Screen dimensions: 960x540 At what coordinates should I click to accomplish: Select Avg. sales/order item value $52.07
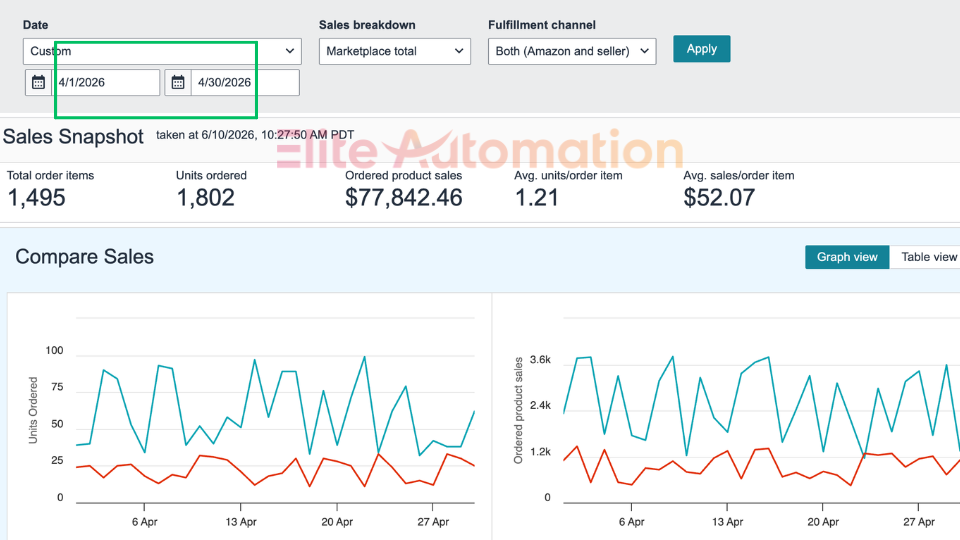(719, 198)
